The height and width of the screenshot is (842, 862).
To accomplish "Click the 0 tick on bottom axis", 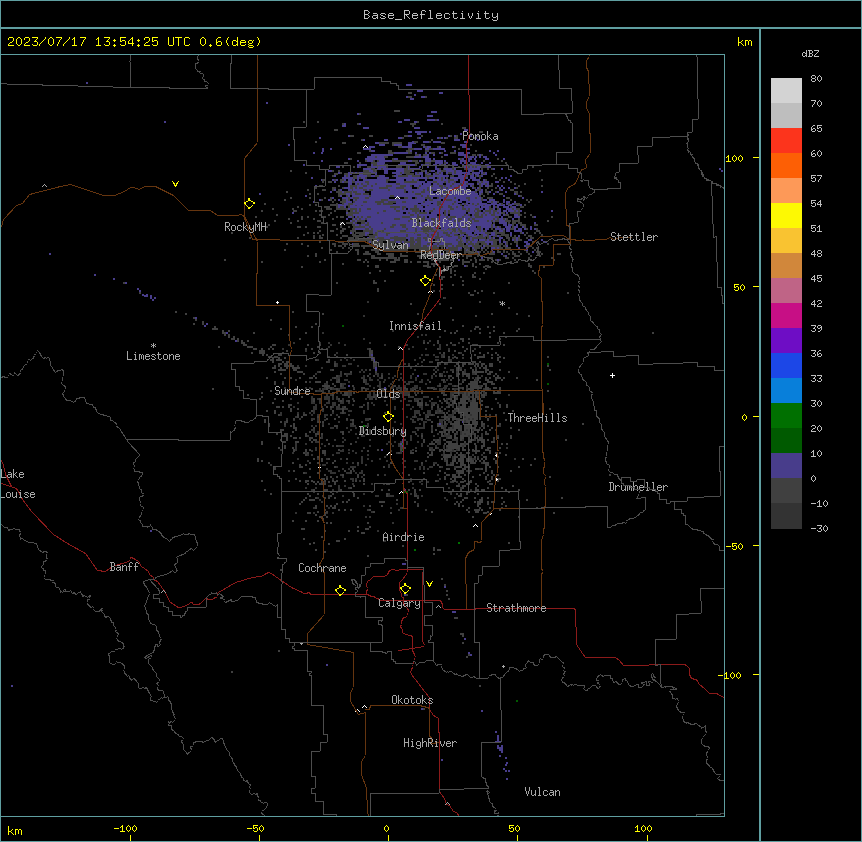I will pos(386,828).
